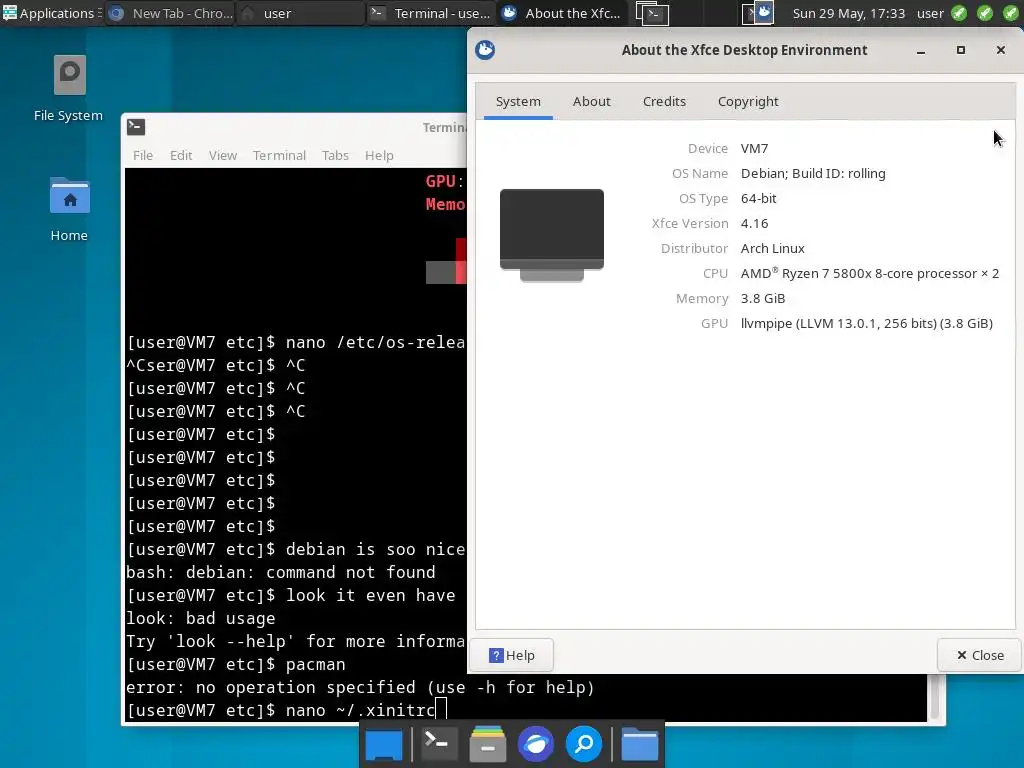Screen dimensions: 1024x768
Task: Click the Xfce mouse icon in About dialog titlebar
Action: pos(485,50)
